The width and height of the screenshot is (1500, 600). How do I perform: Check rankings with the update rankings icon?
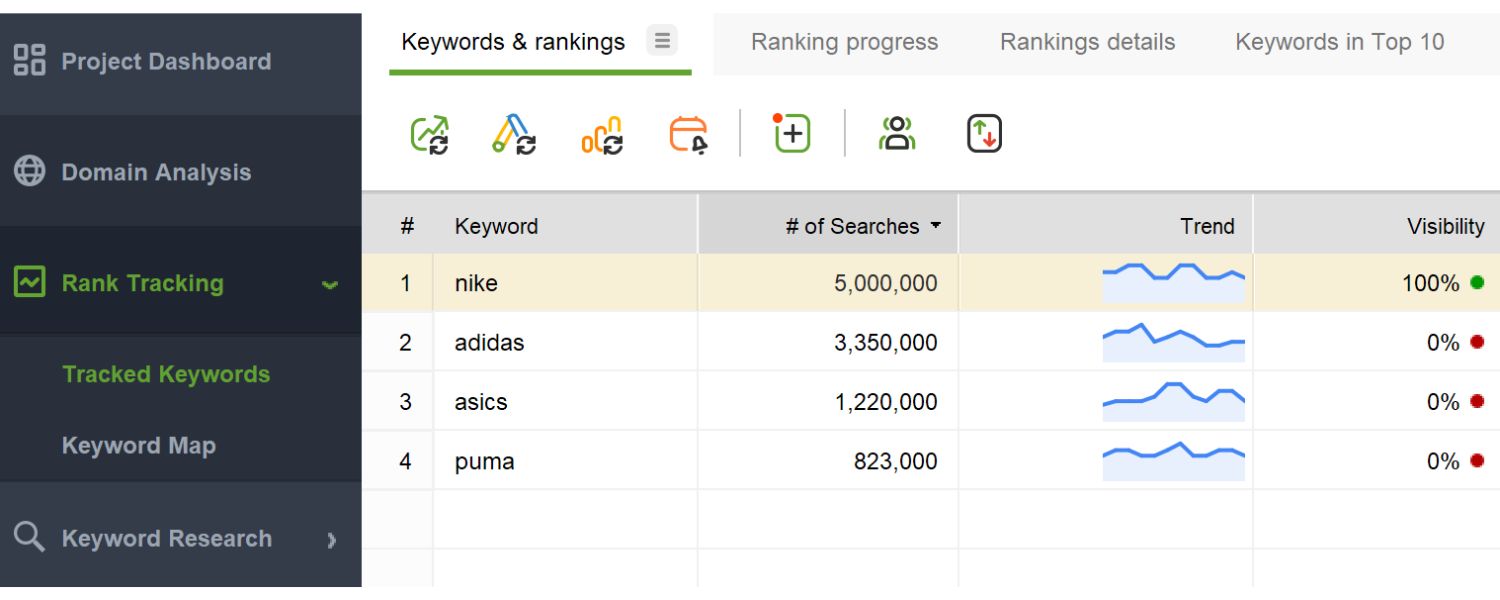[429, 135]
